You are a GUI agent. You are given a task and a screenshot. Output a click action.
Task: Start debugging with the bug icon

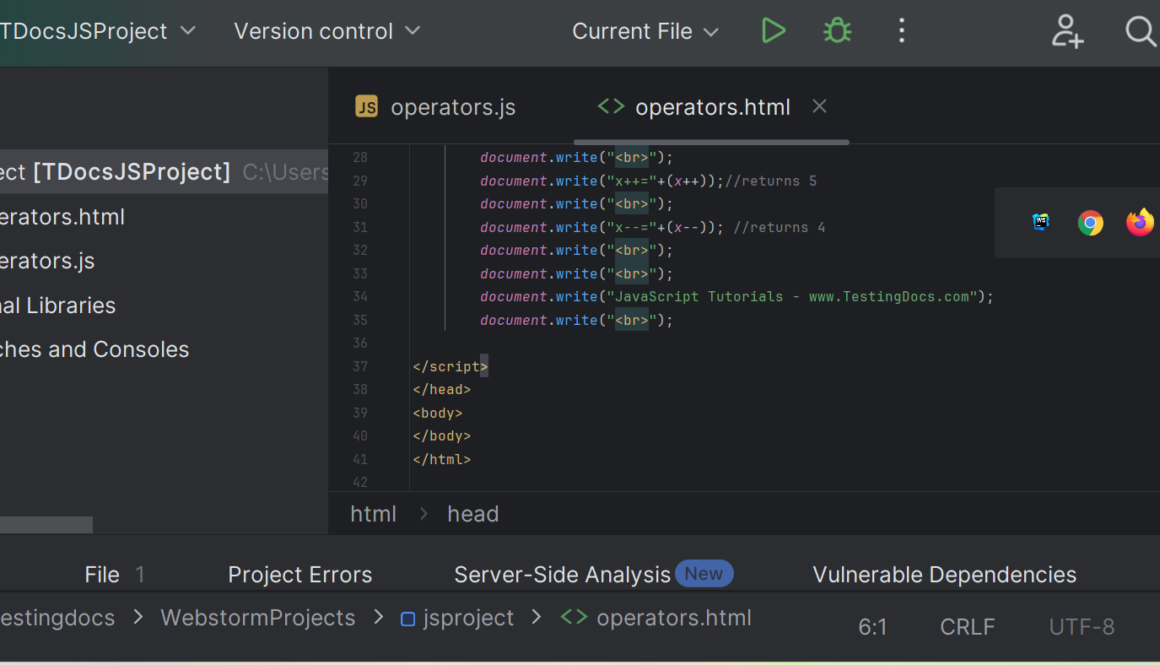[x=837, y=31]
